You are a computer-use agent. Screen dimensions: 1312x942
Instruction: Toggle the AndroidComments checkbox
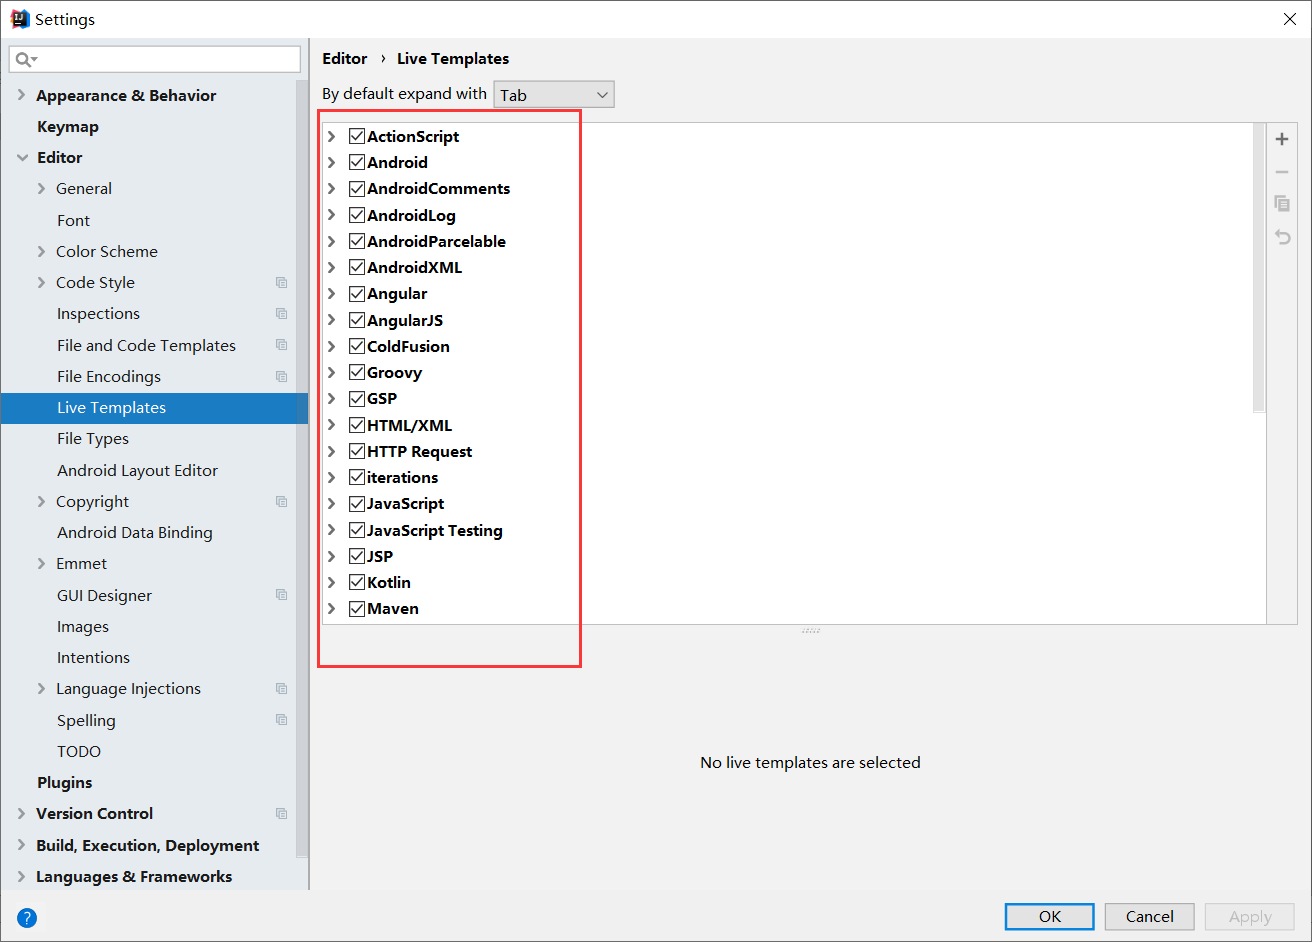click(357, 188)
